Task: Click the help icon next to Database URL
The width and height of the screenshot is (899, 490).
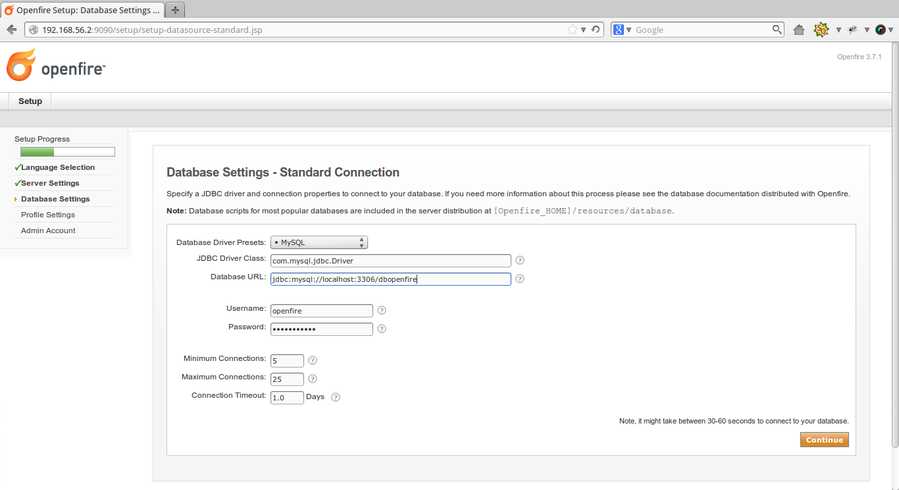Action: [x=519, y=279]
